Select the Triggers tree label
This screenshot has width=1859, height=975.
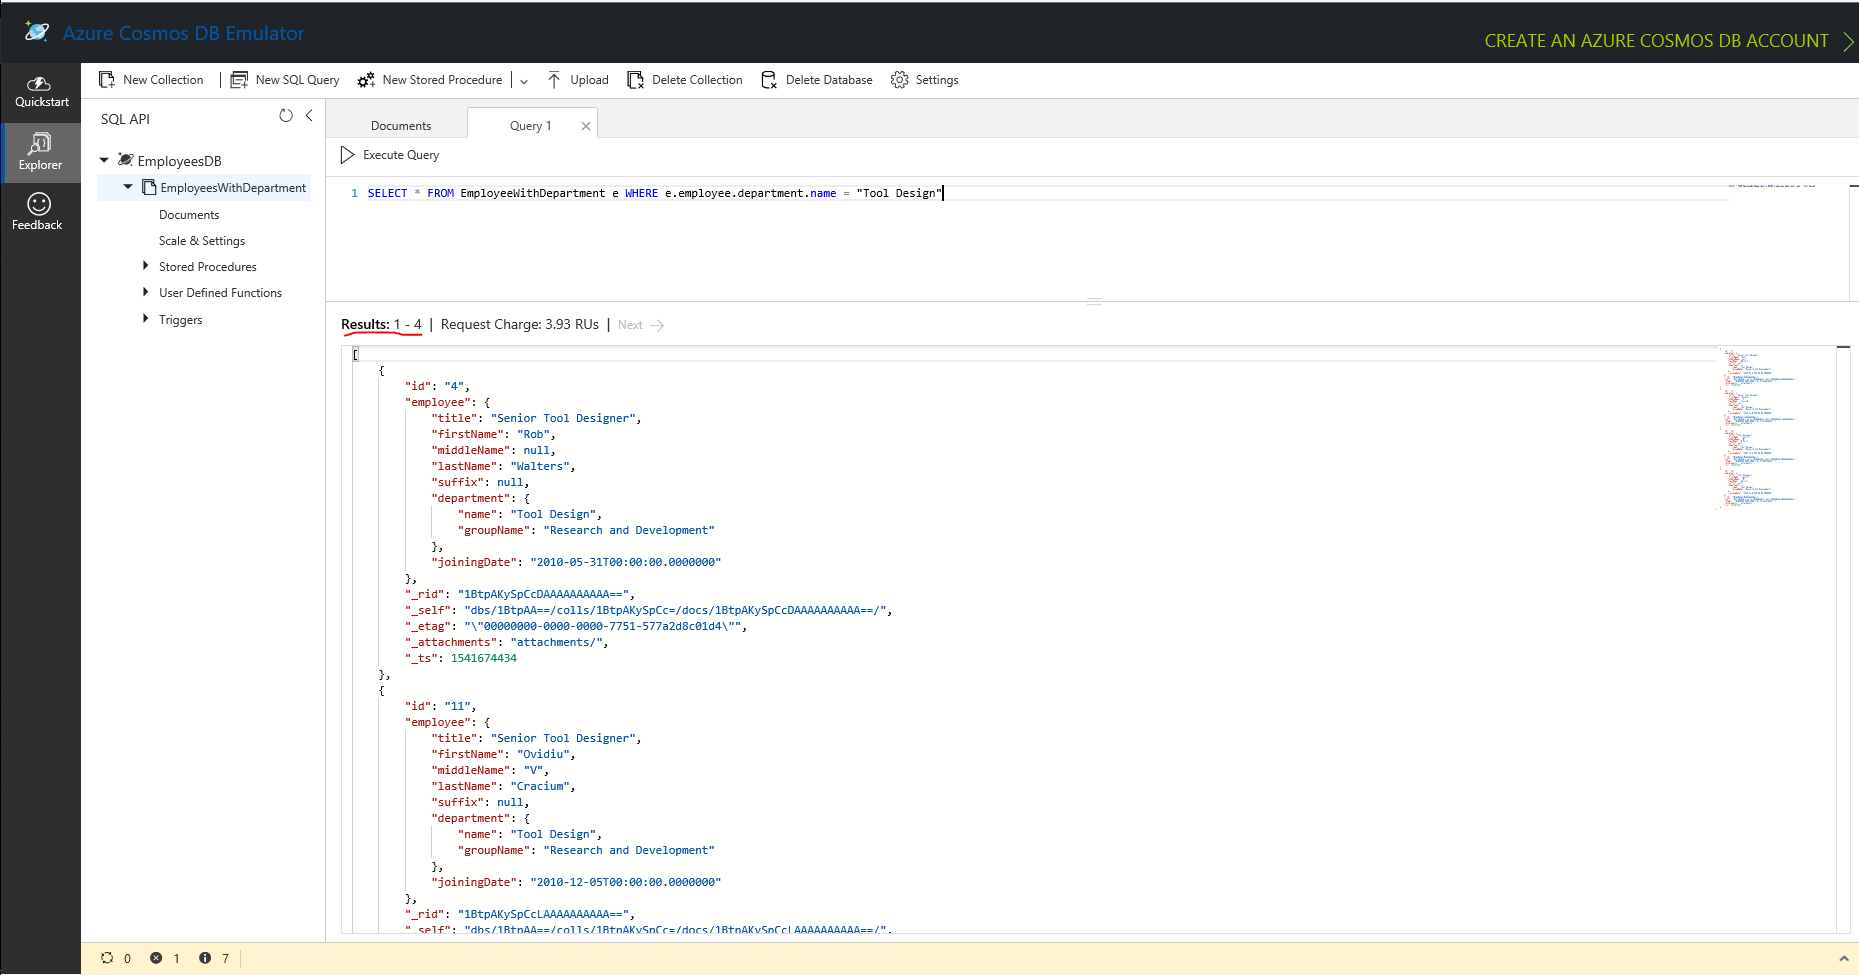pyautogui.click(x=180, y=320)
